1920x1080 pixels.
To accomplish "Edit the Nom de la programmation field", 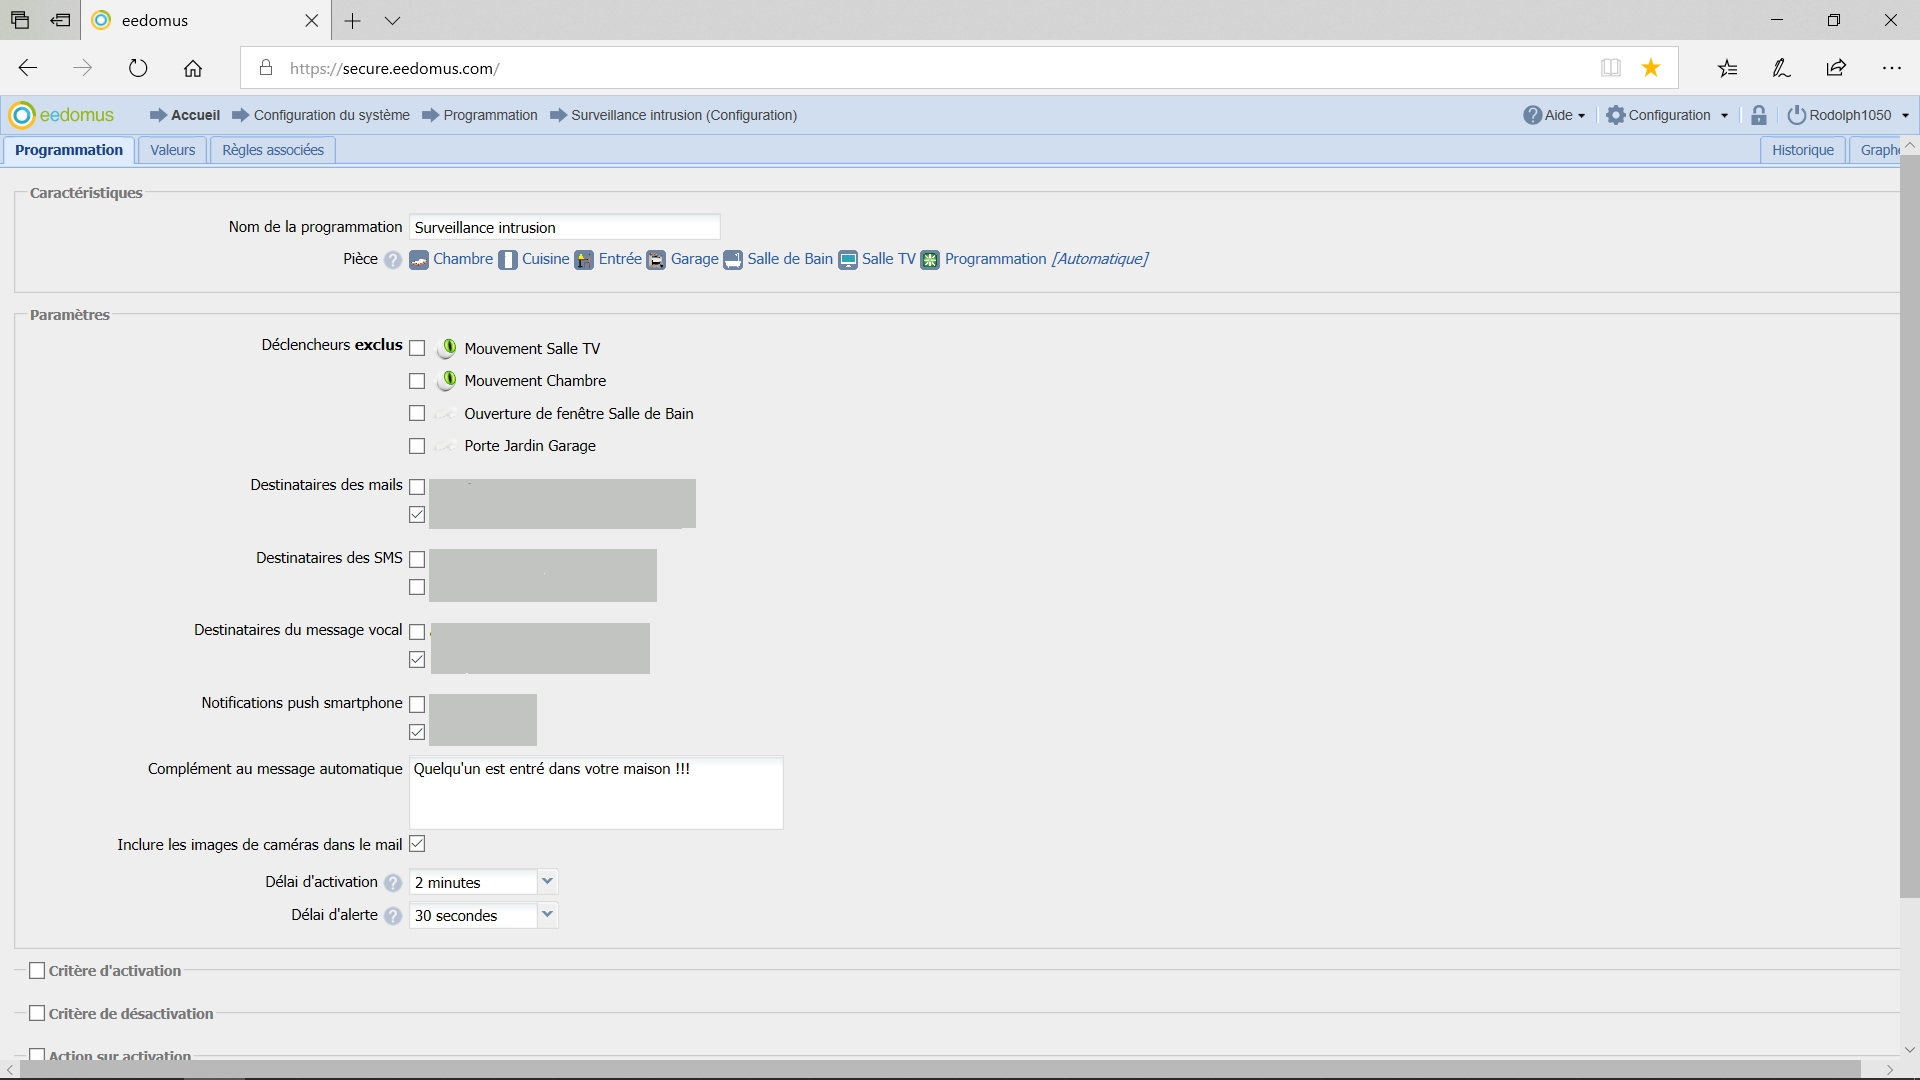I will pyautogui.click(x=565, y=227).
